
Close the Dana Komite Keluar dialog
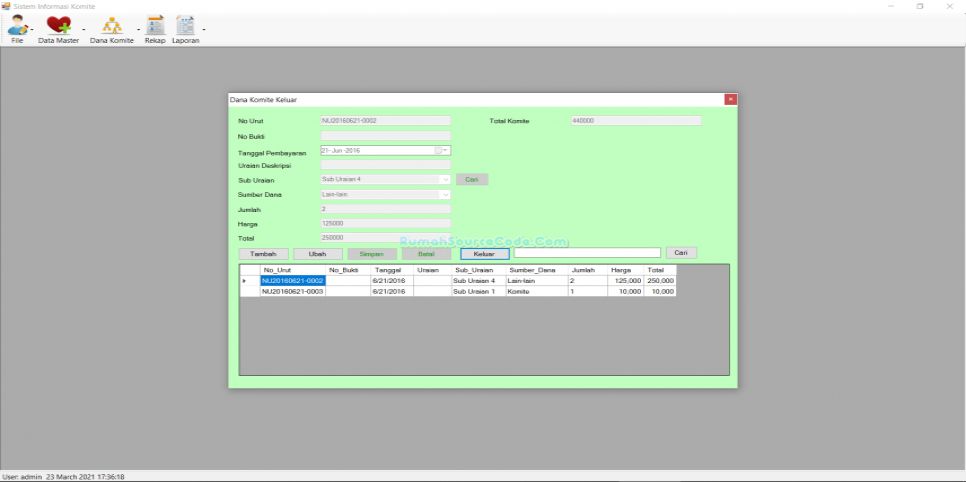[x=730, y=100]
